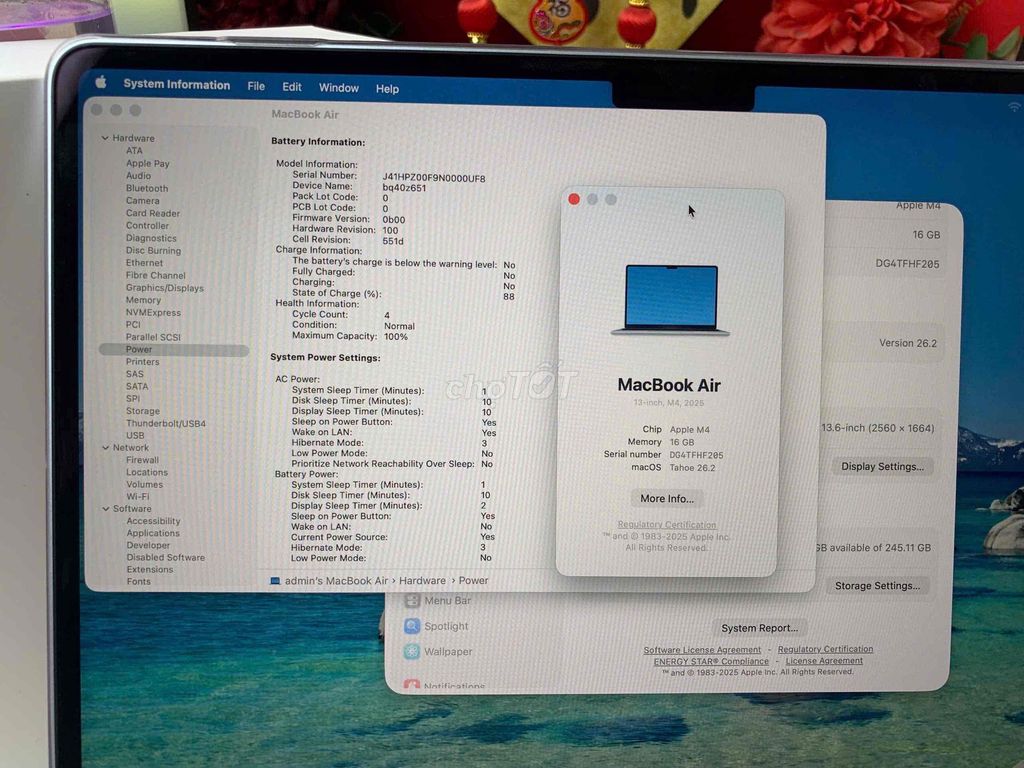Select Fonts under Software
The image size is (1024, 768).
138,581
